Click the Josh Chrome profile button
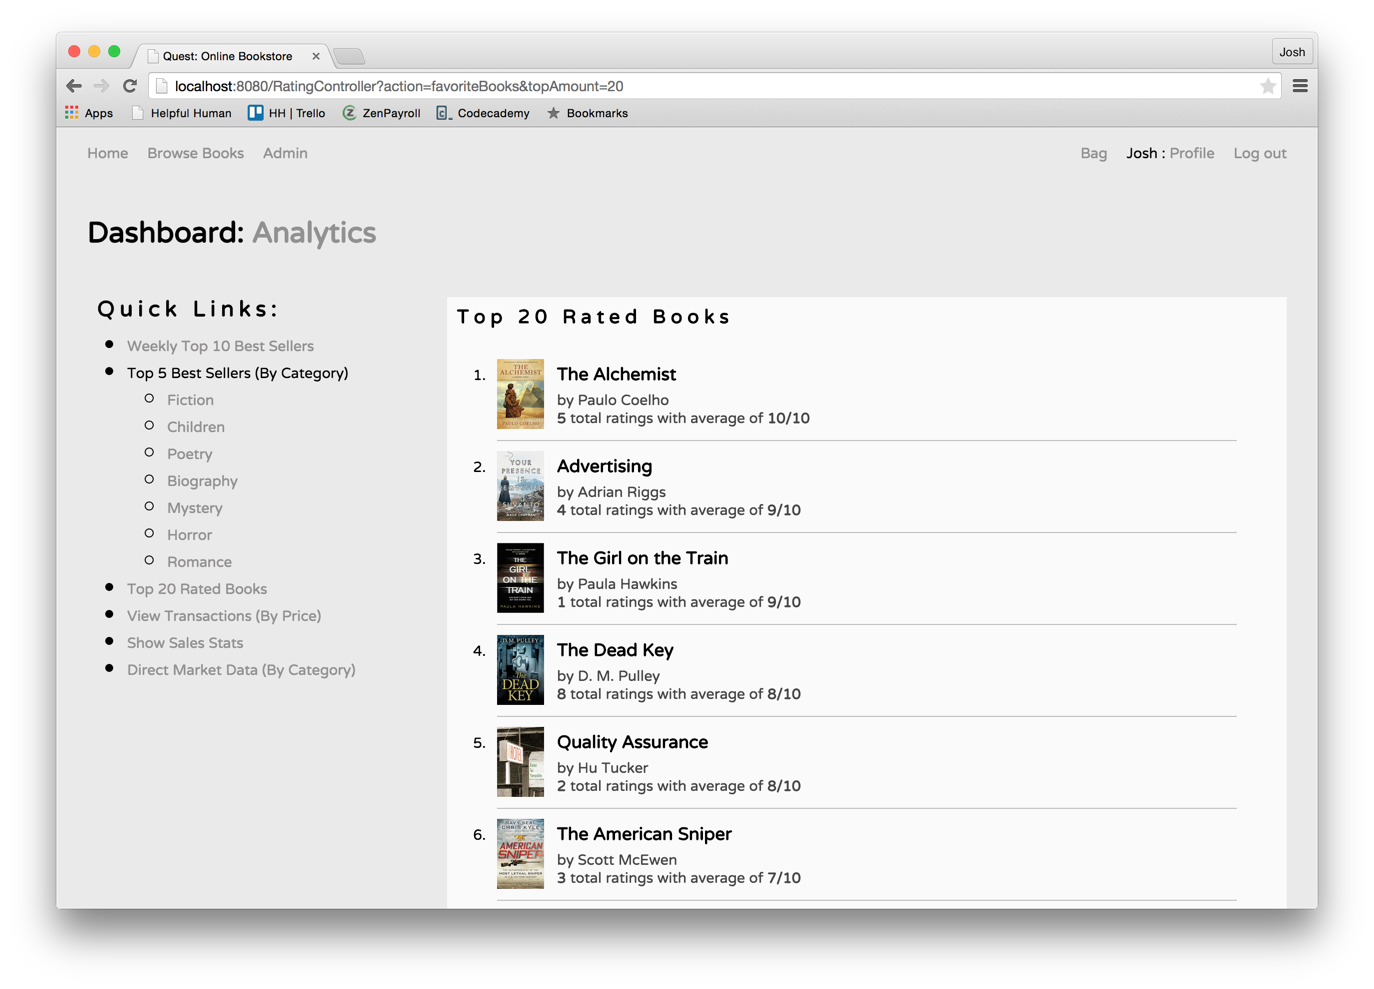 pyautogui.click(x=1292, y=52)
